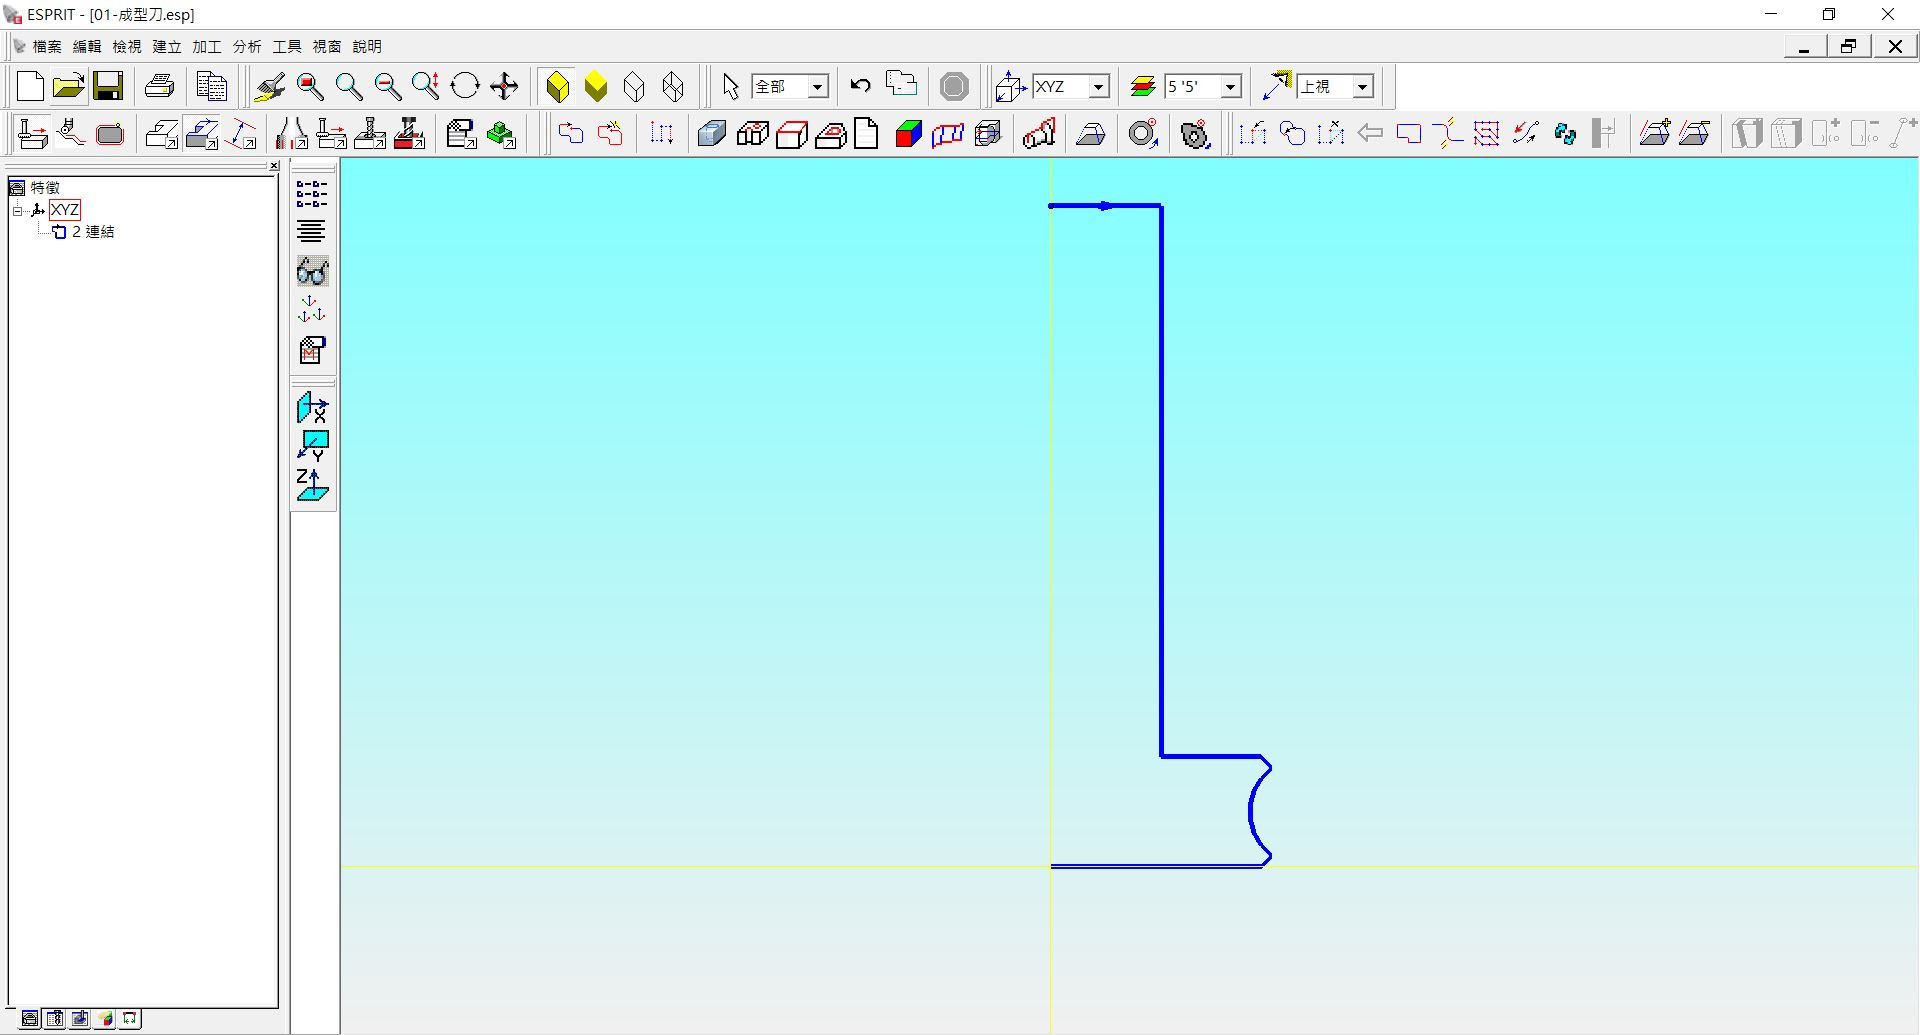
Task: Click the Print icon
Action: pos(160,87)
